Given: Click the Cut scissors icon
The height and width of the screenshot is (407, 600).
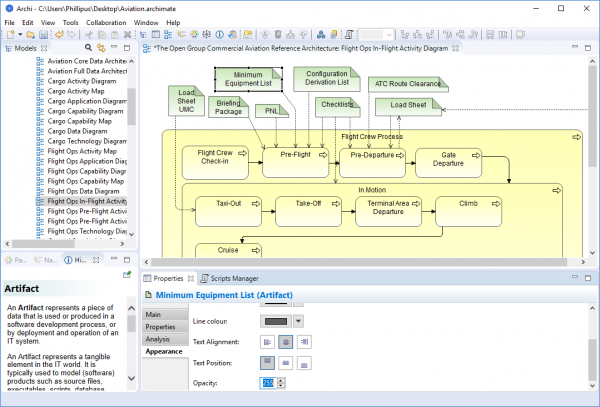Looking at the screenshot, I should 89,35.
